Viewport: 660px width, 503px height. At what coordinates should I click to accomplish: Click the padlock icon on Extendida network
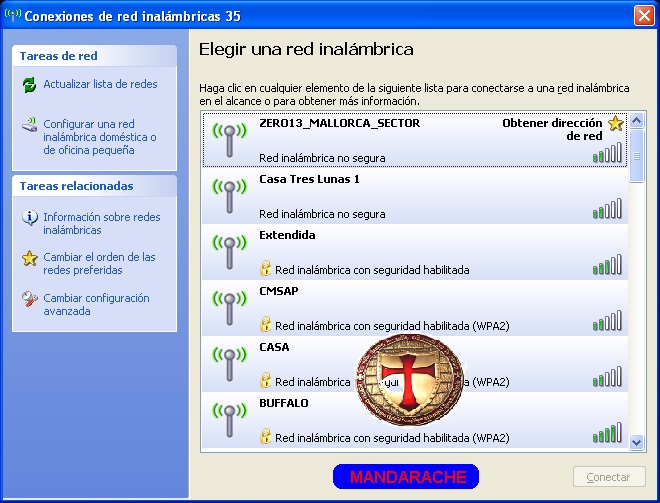266,269
